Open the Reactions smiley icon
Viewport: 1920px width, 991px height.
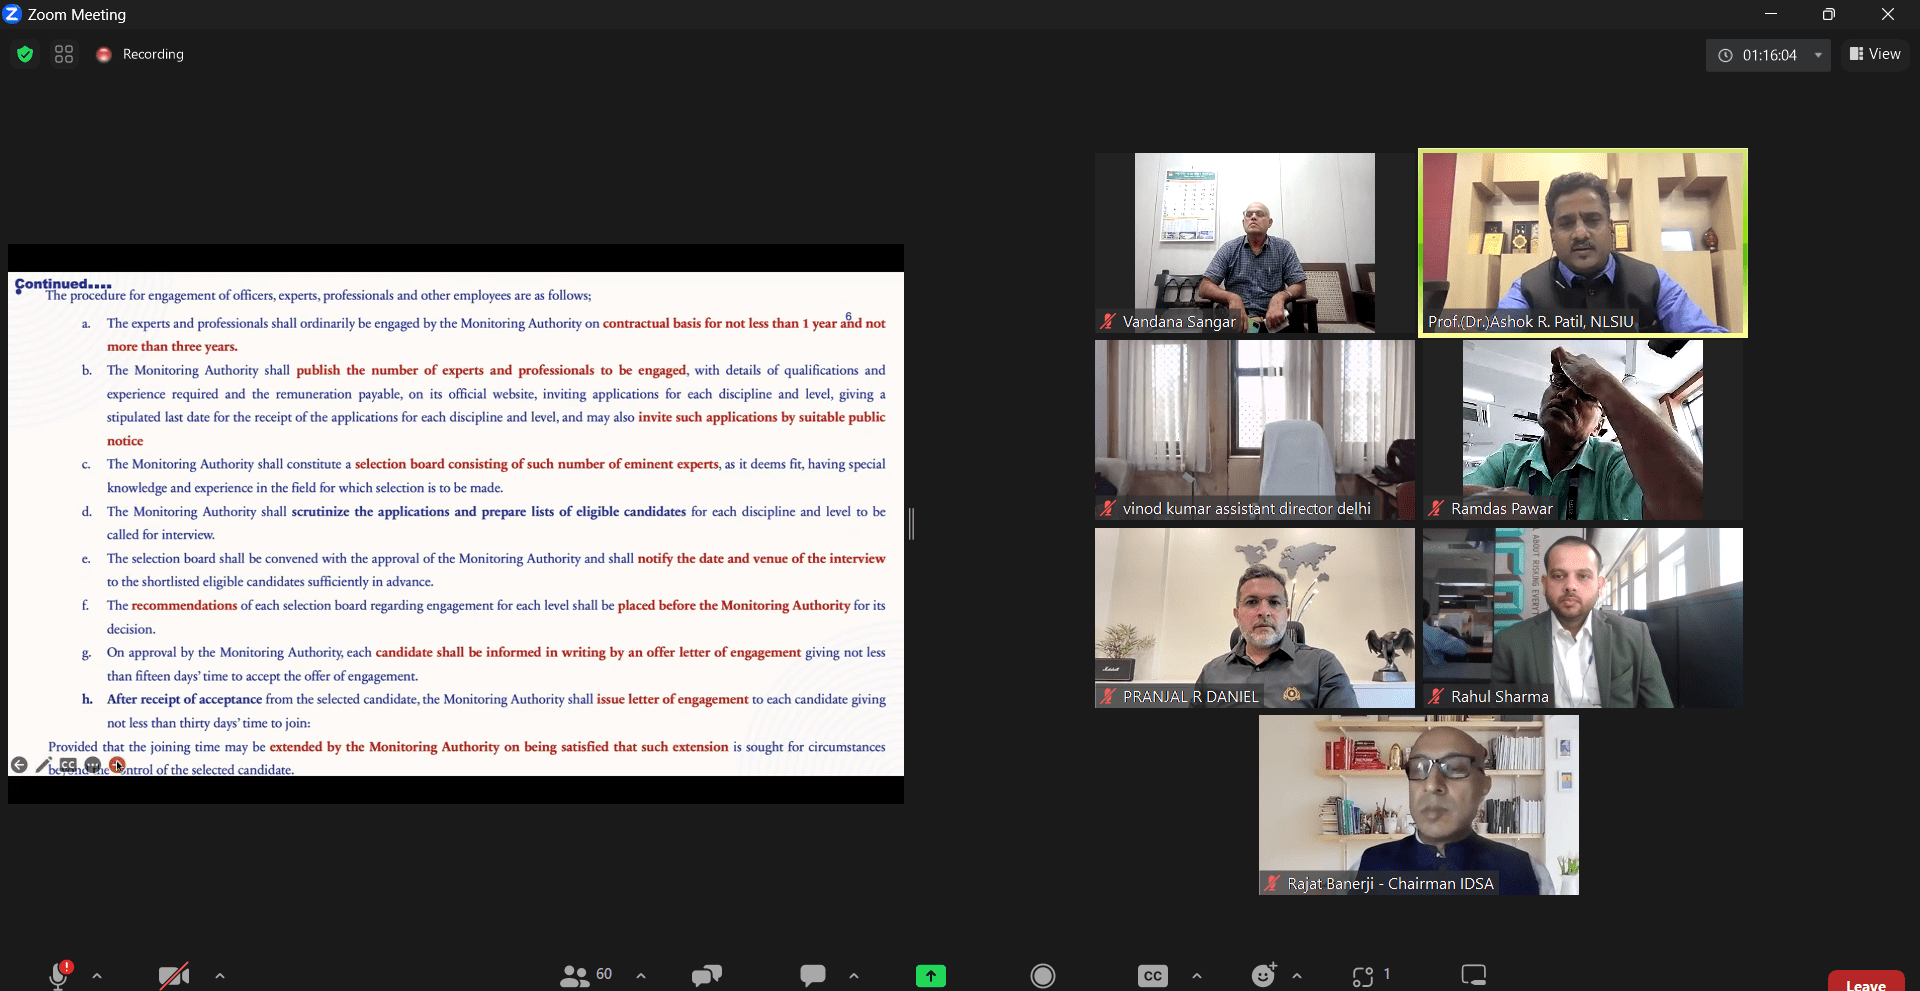coord(1264,975)
